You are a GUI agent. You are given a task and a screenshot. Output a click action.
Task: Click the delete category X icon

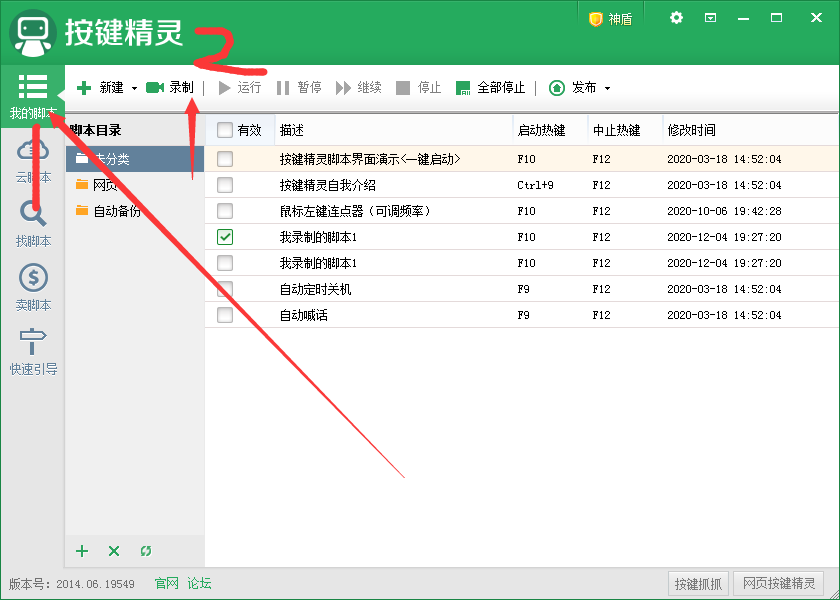click(x=114, y=551)
